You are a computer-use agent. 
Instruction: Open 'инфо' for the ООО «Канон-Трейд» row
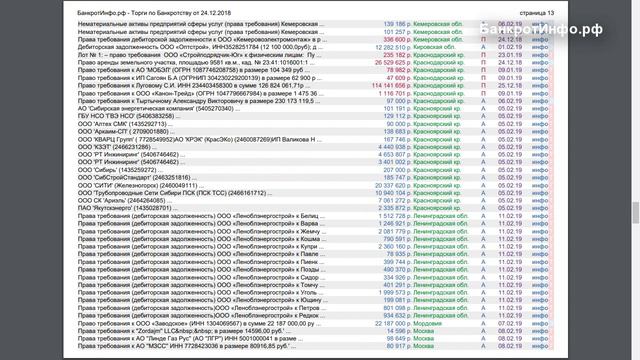tap(540, 93)
